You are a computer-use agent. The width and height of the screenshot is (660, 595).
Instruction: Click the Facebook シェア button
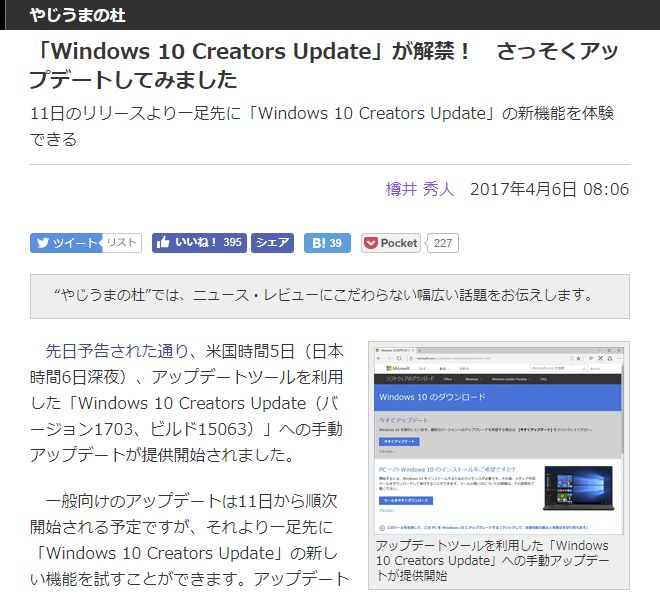[x=272, y=243]
